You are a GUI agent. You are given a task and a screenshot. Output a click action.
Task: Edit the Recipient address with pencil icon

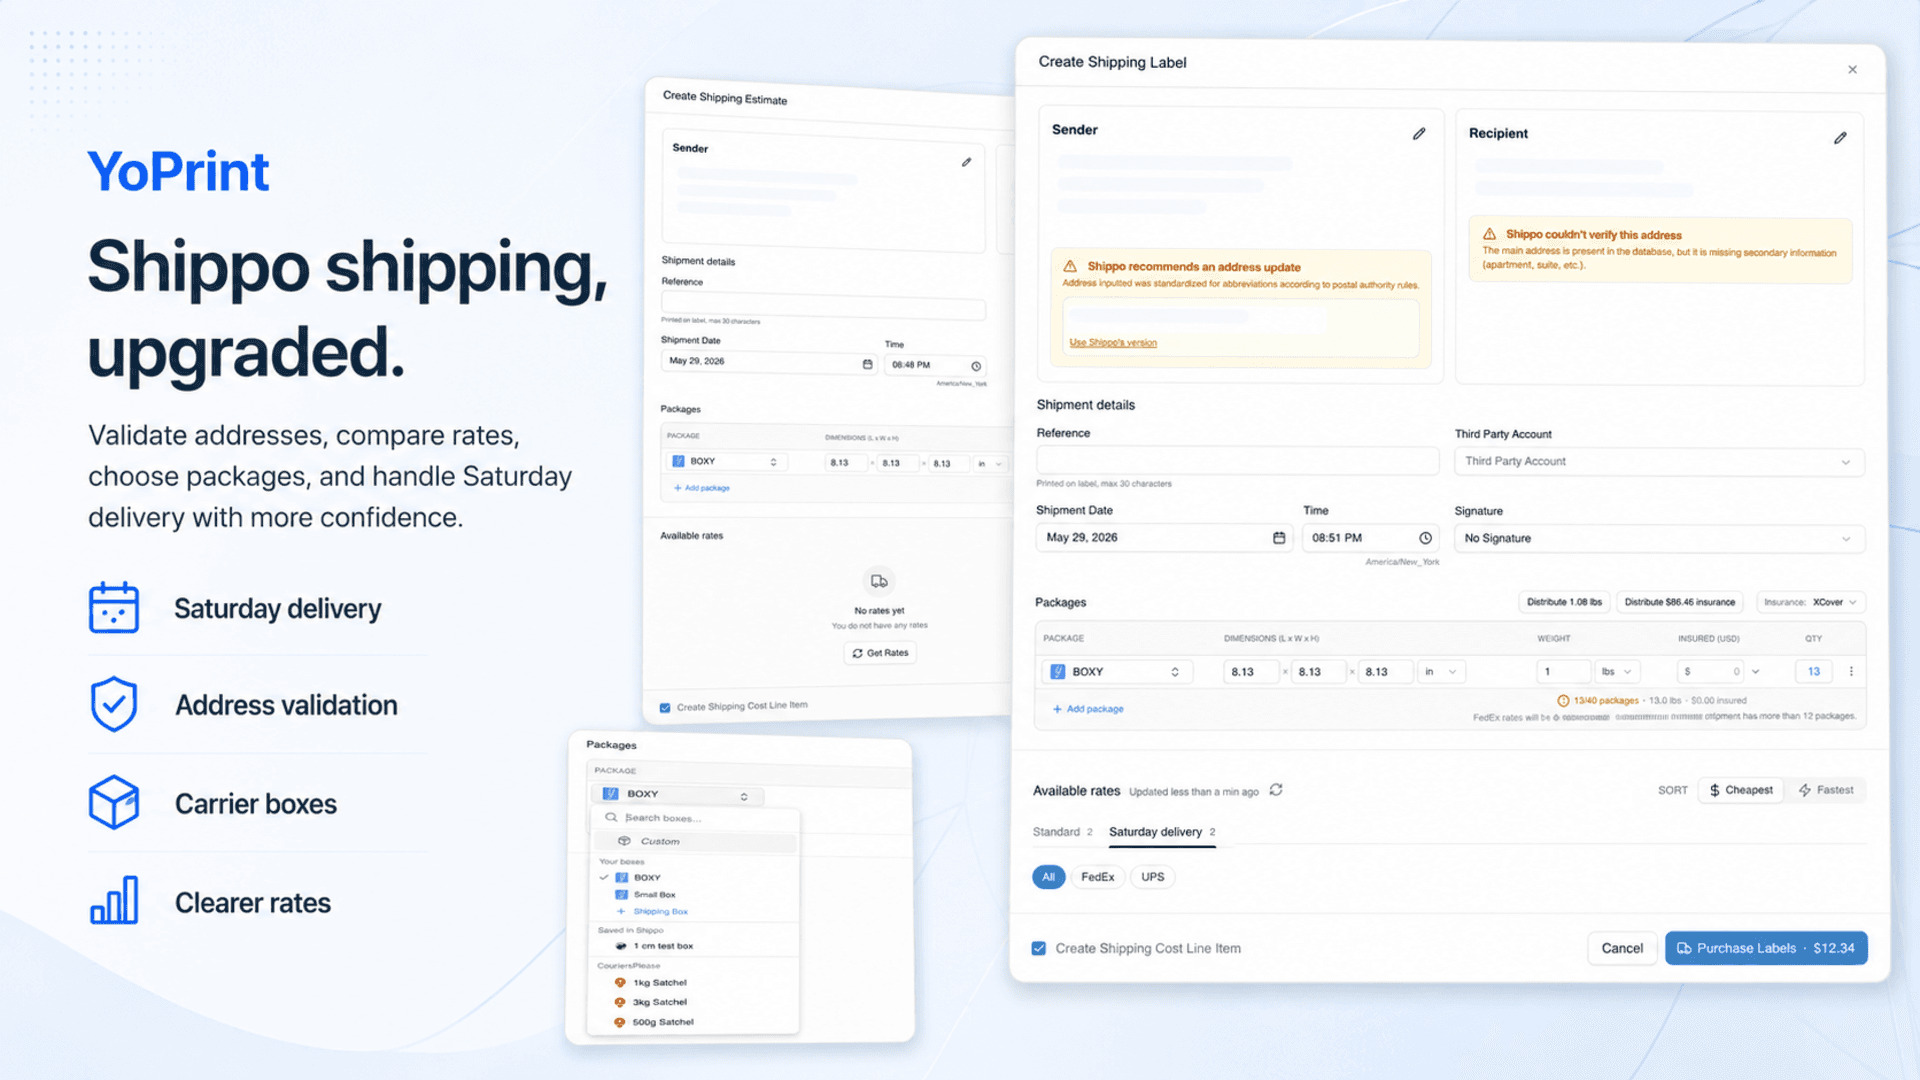click(1840, 138)
